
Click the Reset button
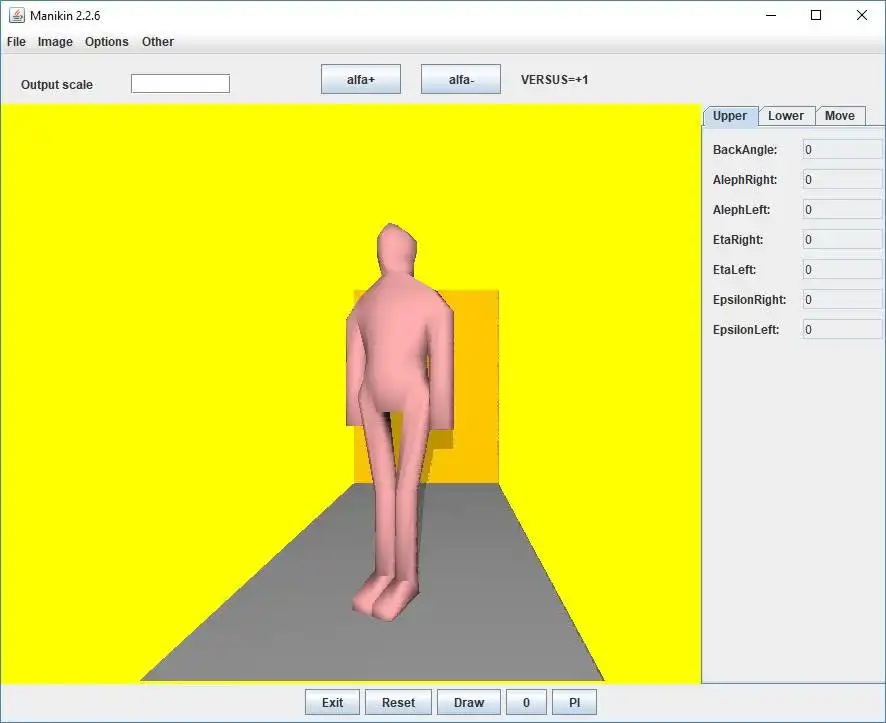coord(398,703)
